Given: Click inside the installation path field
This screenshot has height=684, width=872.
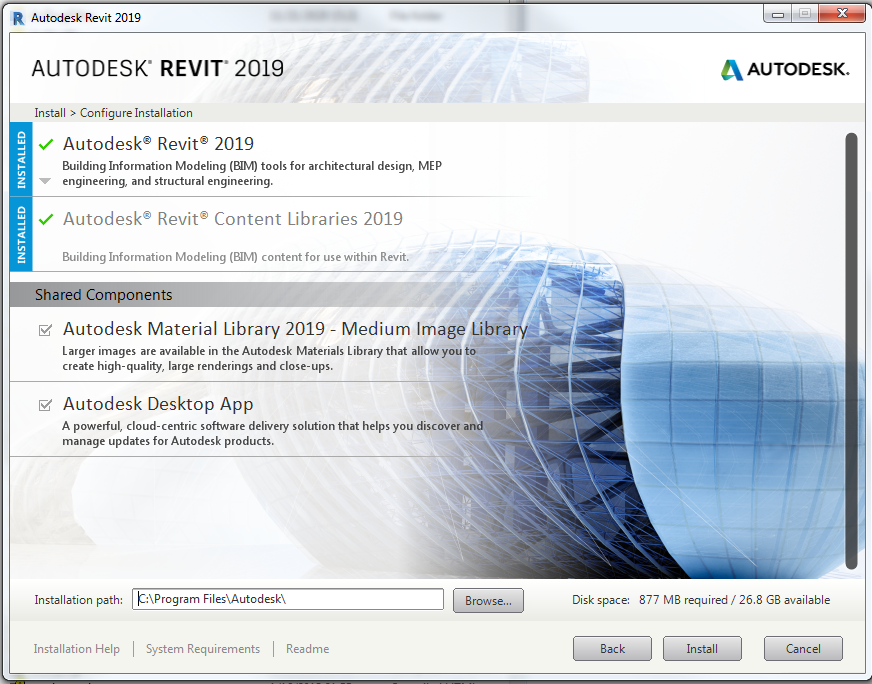Looking at the screenshot, I should coord(288,598).
